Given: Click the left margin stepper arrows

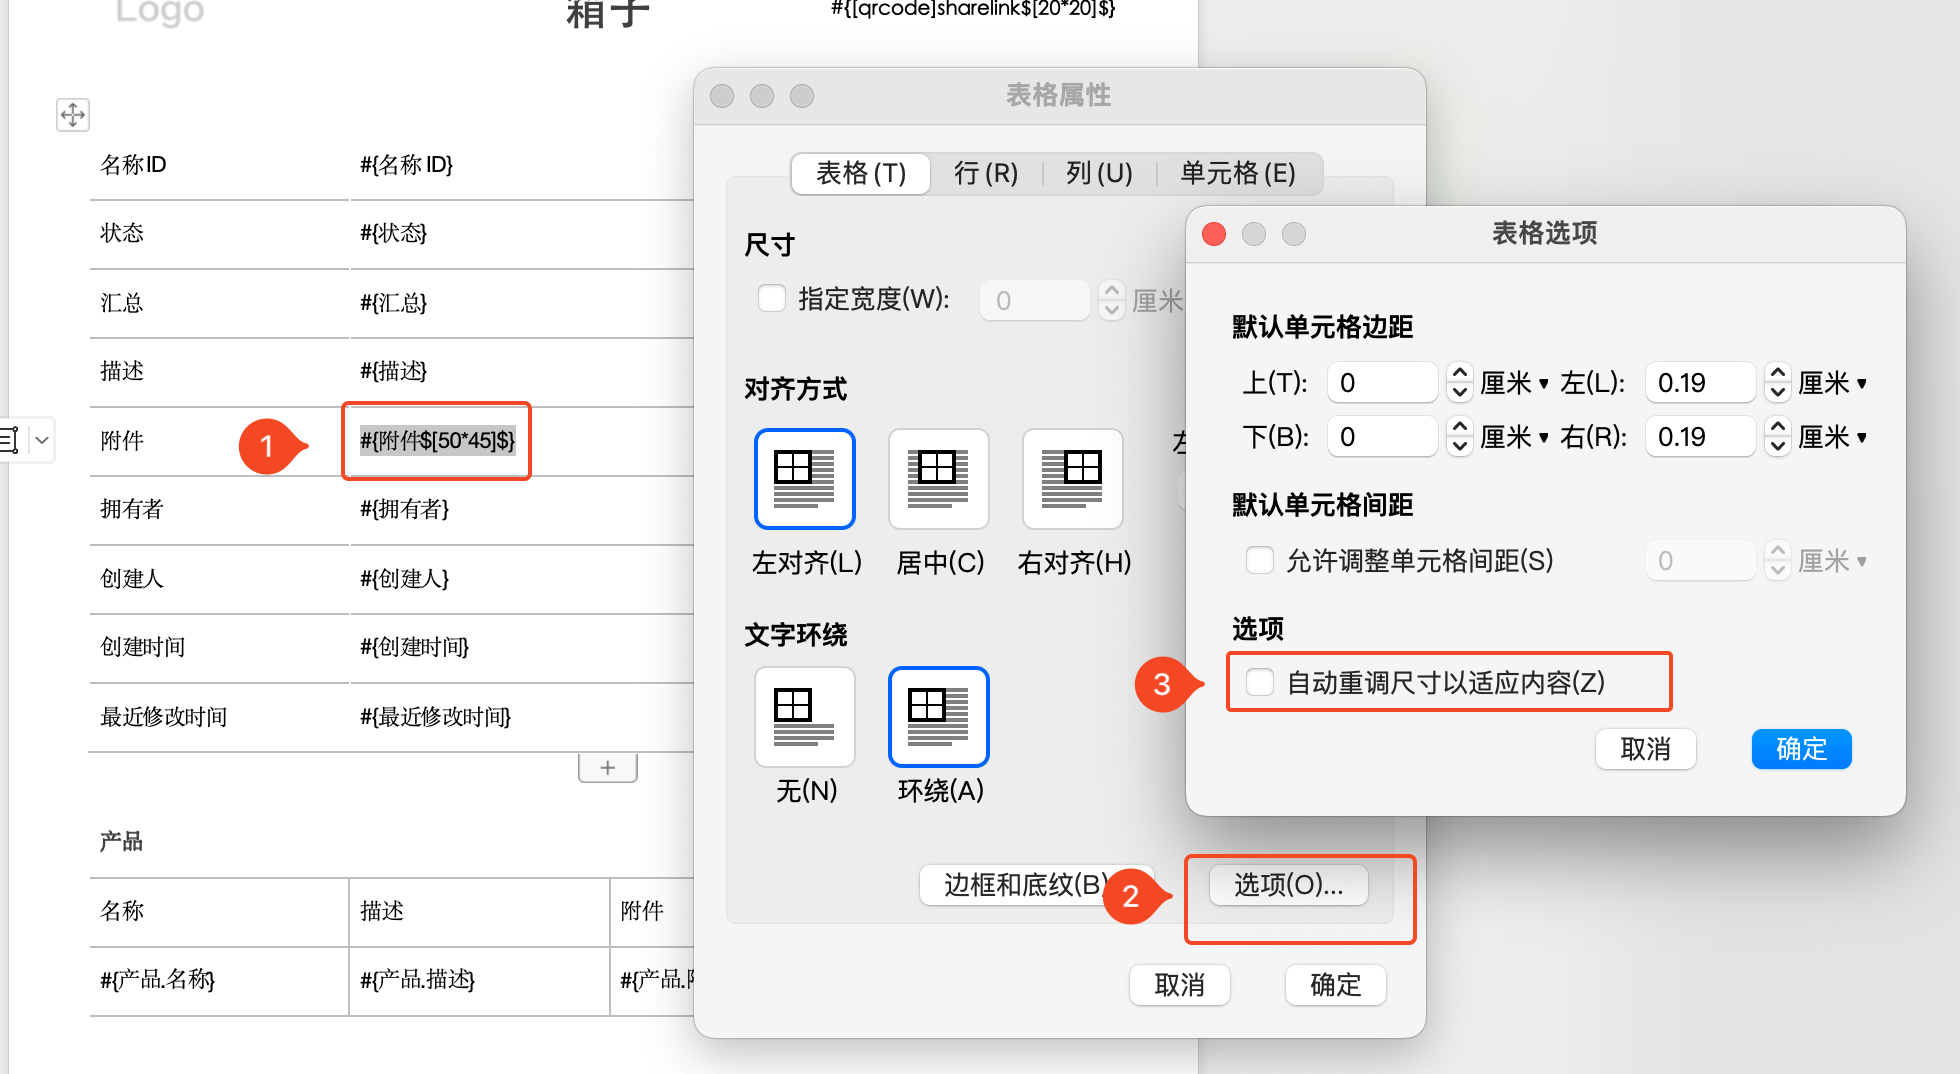Looking at the screenshot, I should click(x=1777, y=383).
